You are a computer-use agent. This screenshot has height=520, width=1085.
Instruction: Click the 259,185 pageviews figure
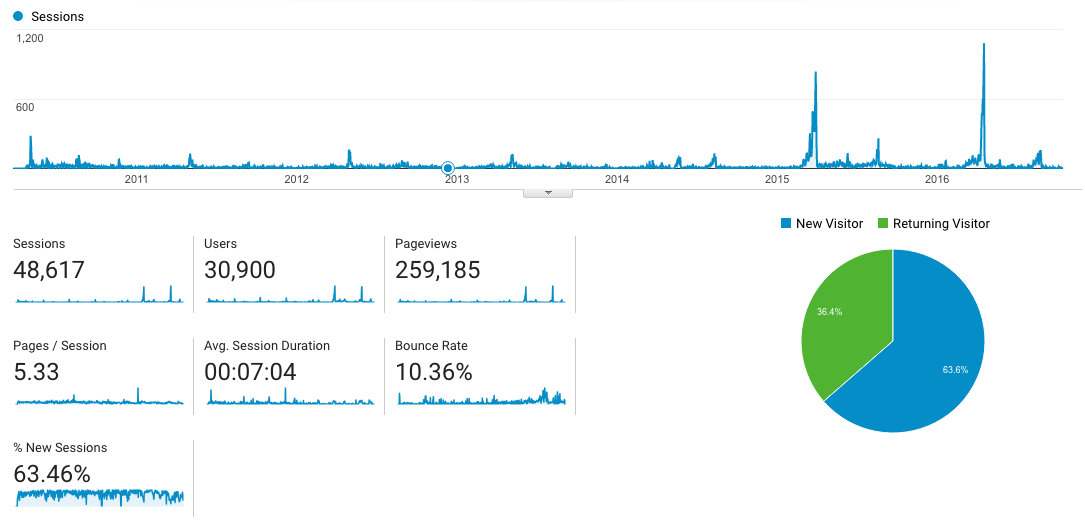coord(437,270)
